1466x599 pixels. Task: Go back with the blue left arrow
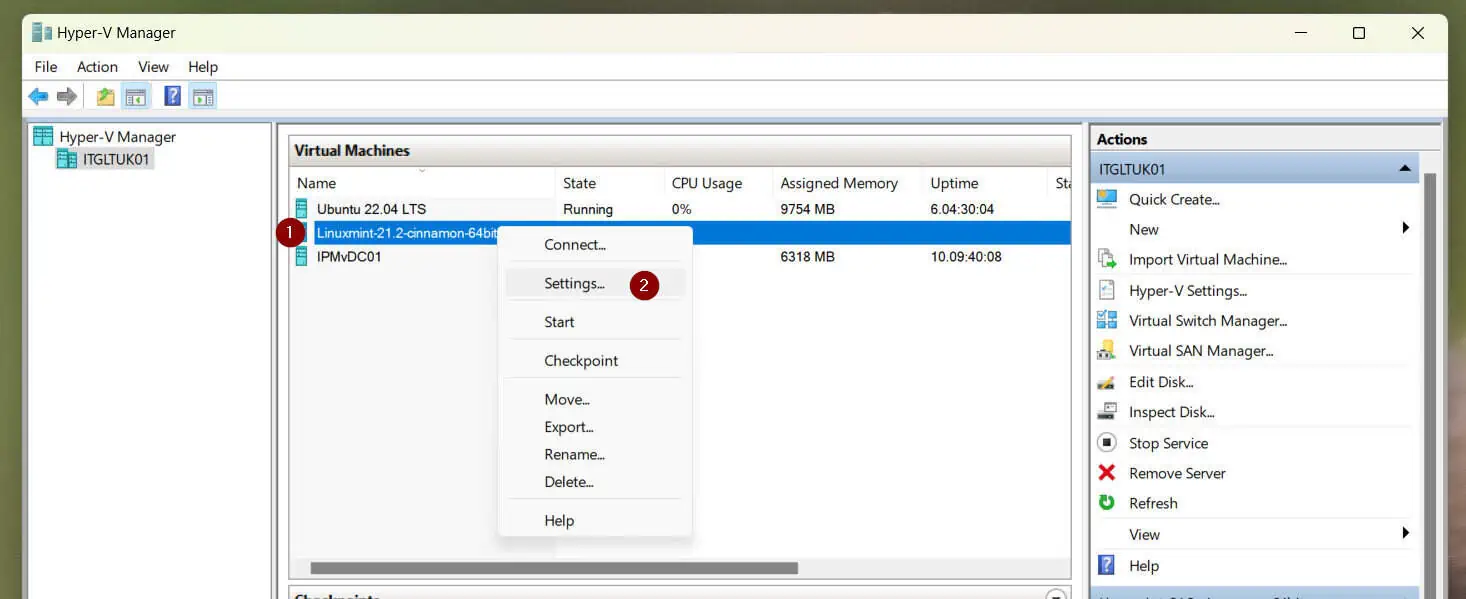[38, 97]
